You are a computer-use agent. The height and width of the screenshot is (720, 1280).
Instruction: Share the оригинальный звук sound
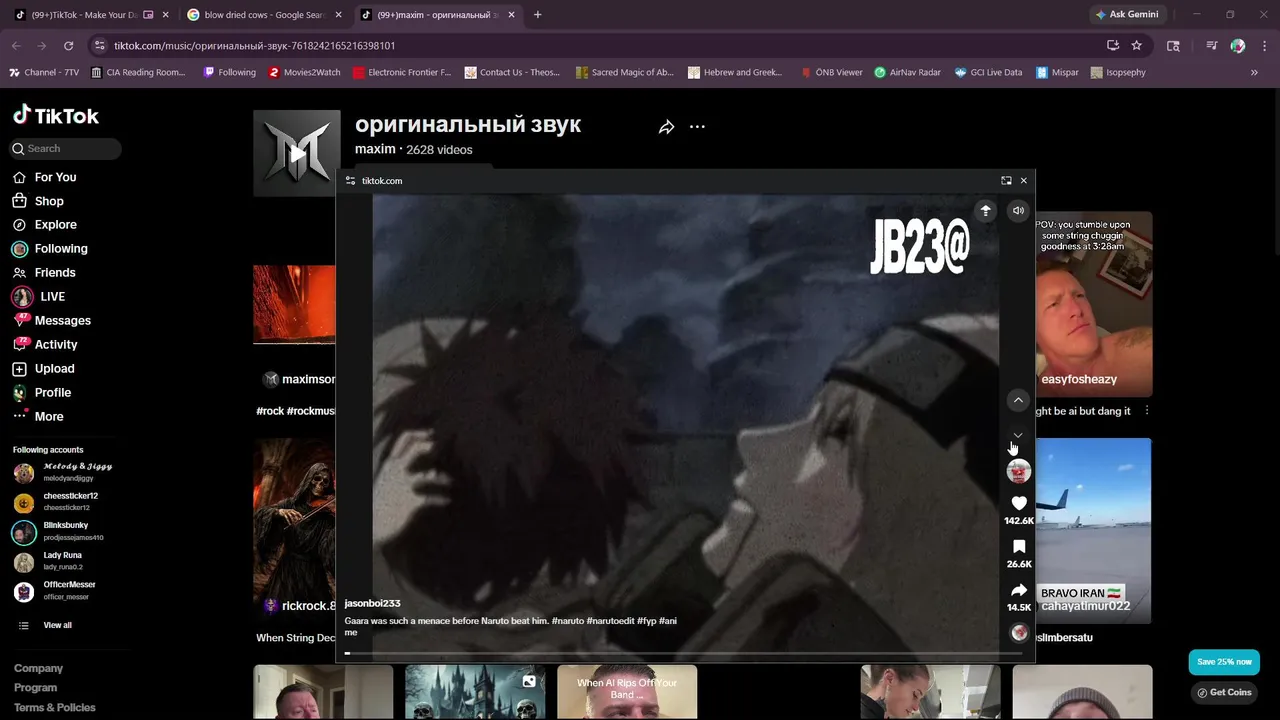pos(666,127)
